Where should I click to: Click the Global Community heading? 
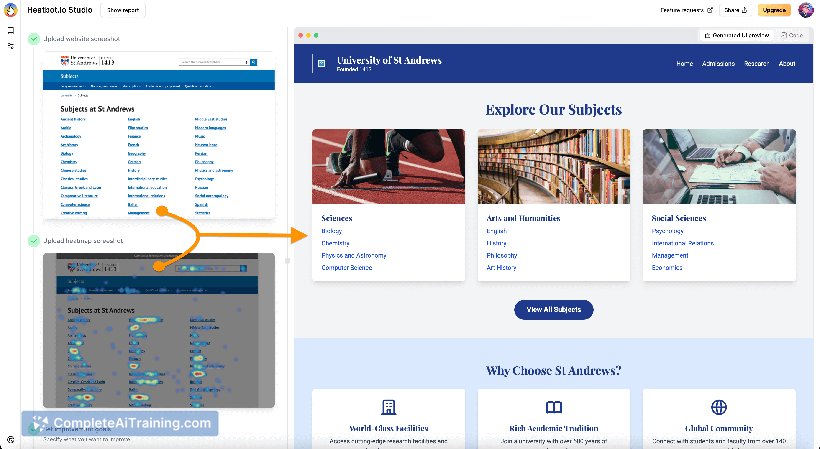tap(719, 428)
